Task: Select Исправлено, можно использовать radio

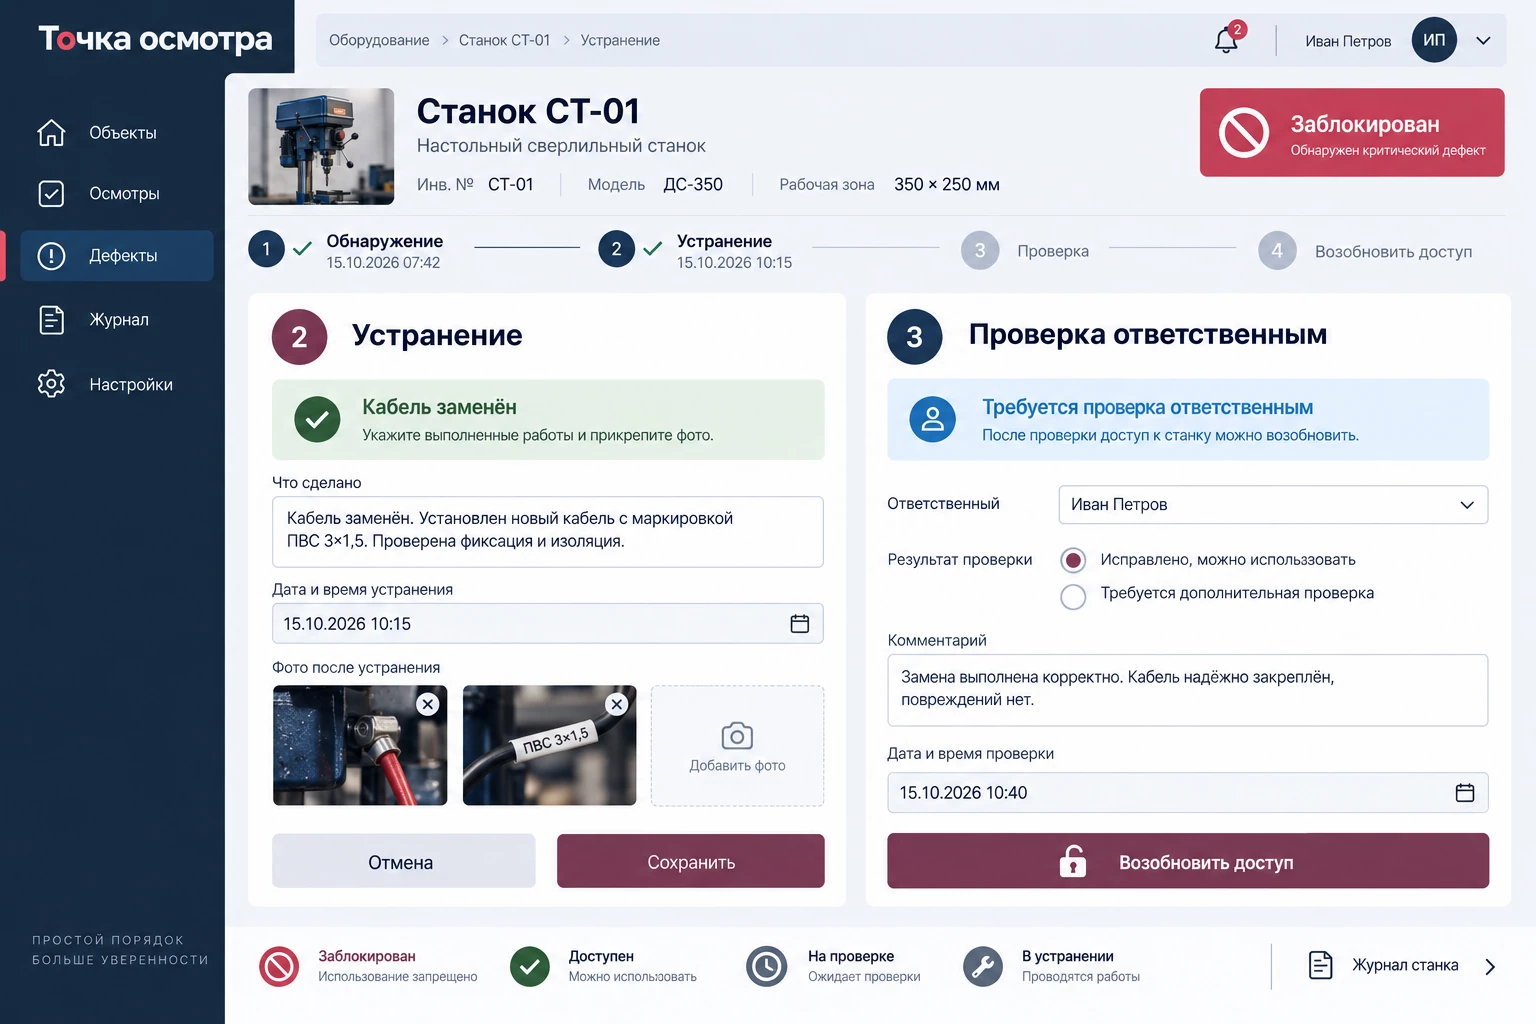Action: [x=1073, y=560]
